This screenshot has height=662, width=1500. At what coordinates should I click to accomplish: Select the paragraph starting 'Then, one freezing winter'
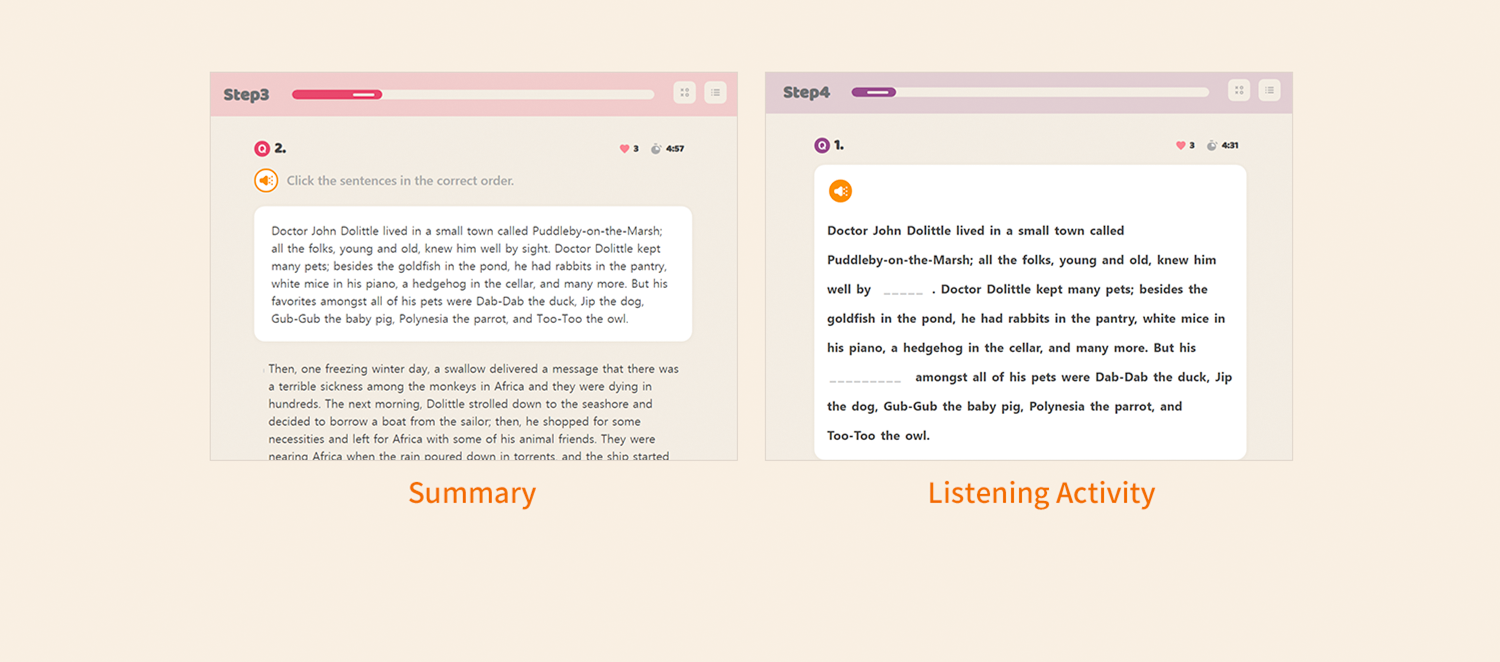click(x=472, y=412)
